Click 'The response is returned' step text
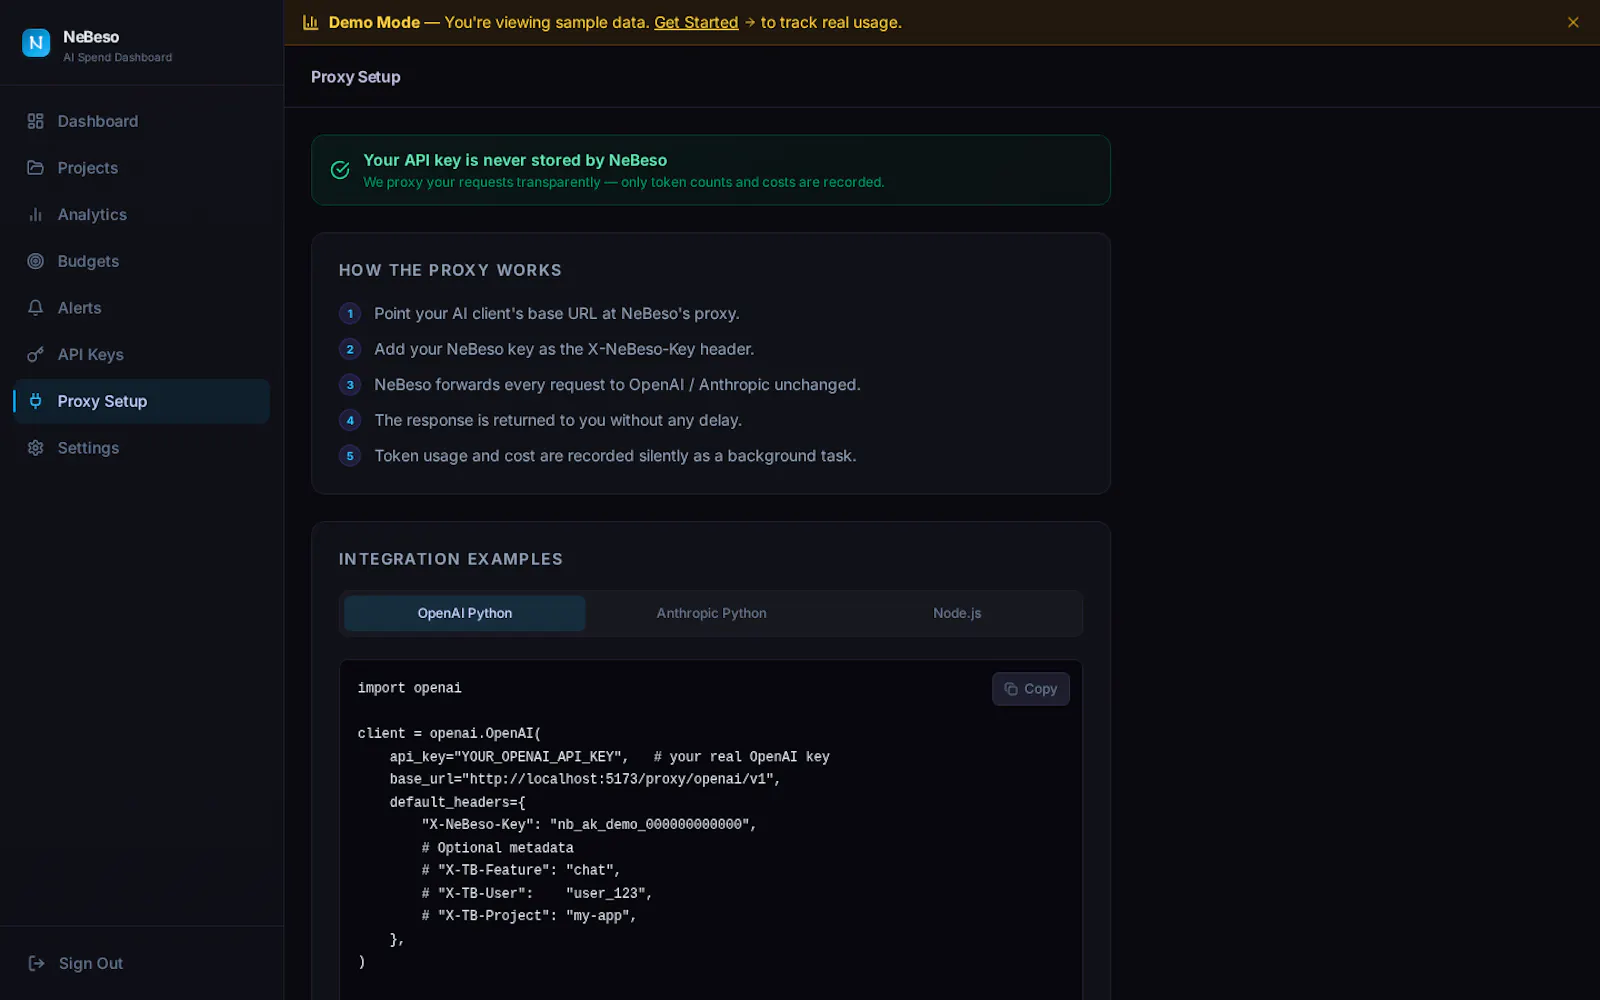Viewport: 1600px width, 1000px height. (x=558, y=420)
